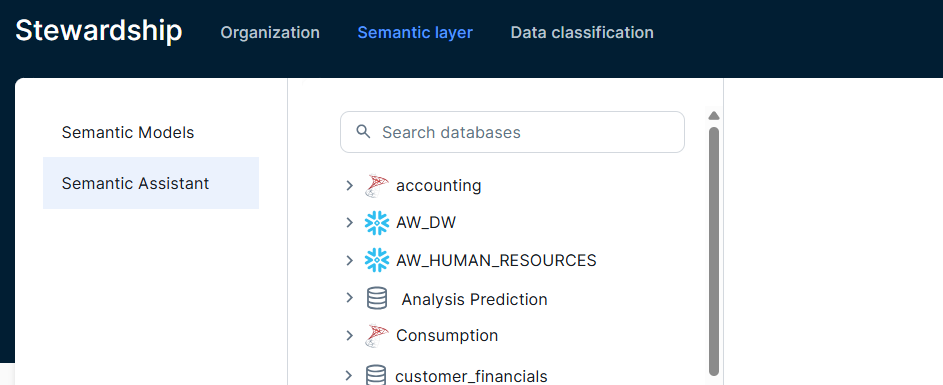Expand the Consumption database node
The width and height of the screenshot is (943, 385).
point(349,336)
